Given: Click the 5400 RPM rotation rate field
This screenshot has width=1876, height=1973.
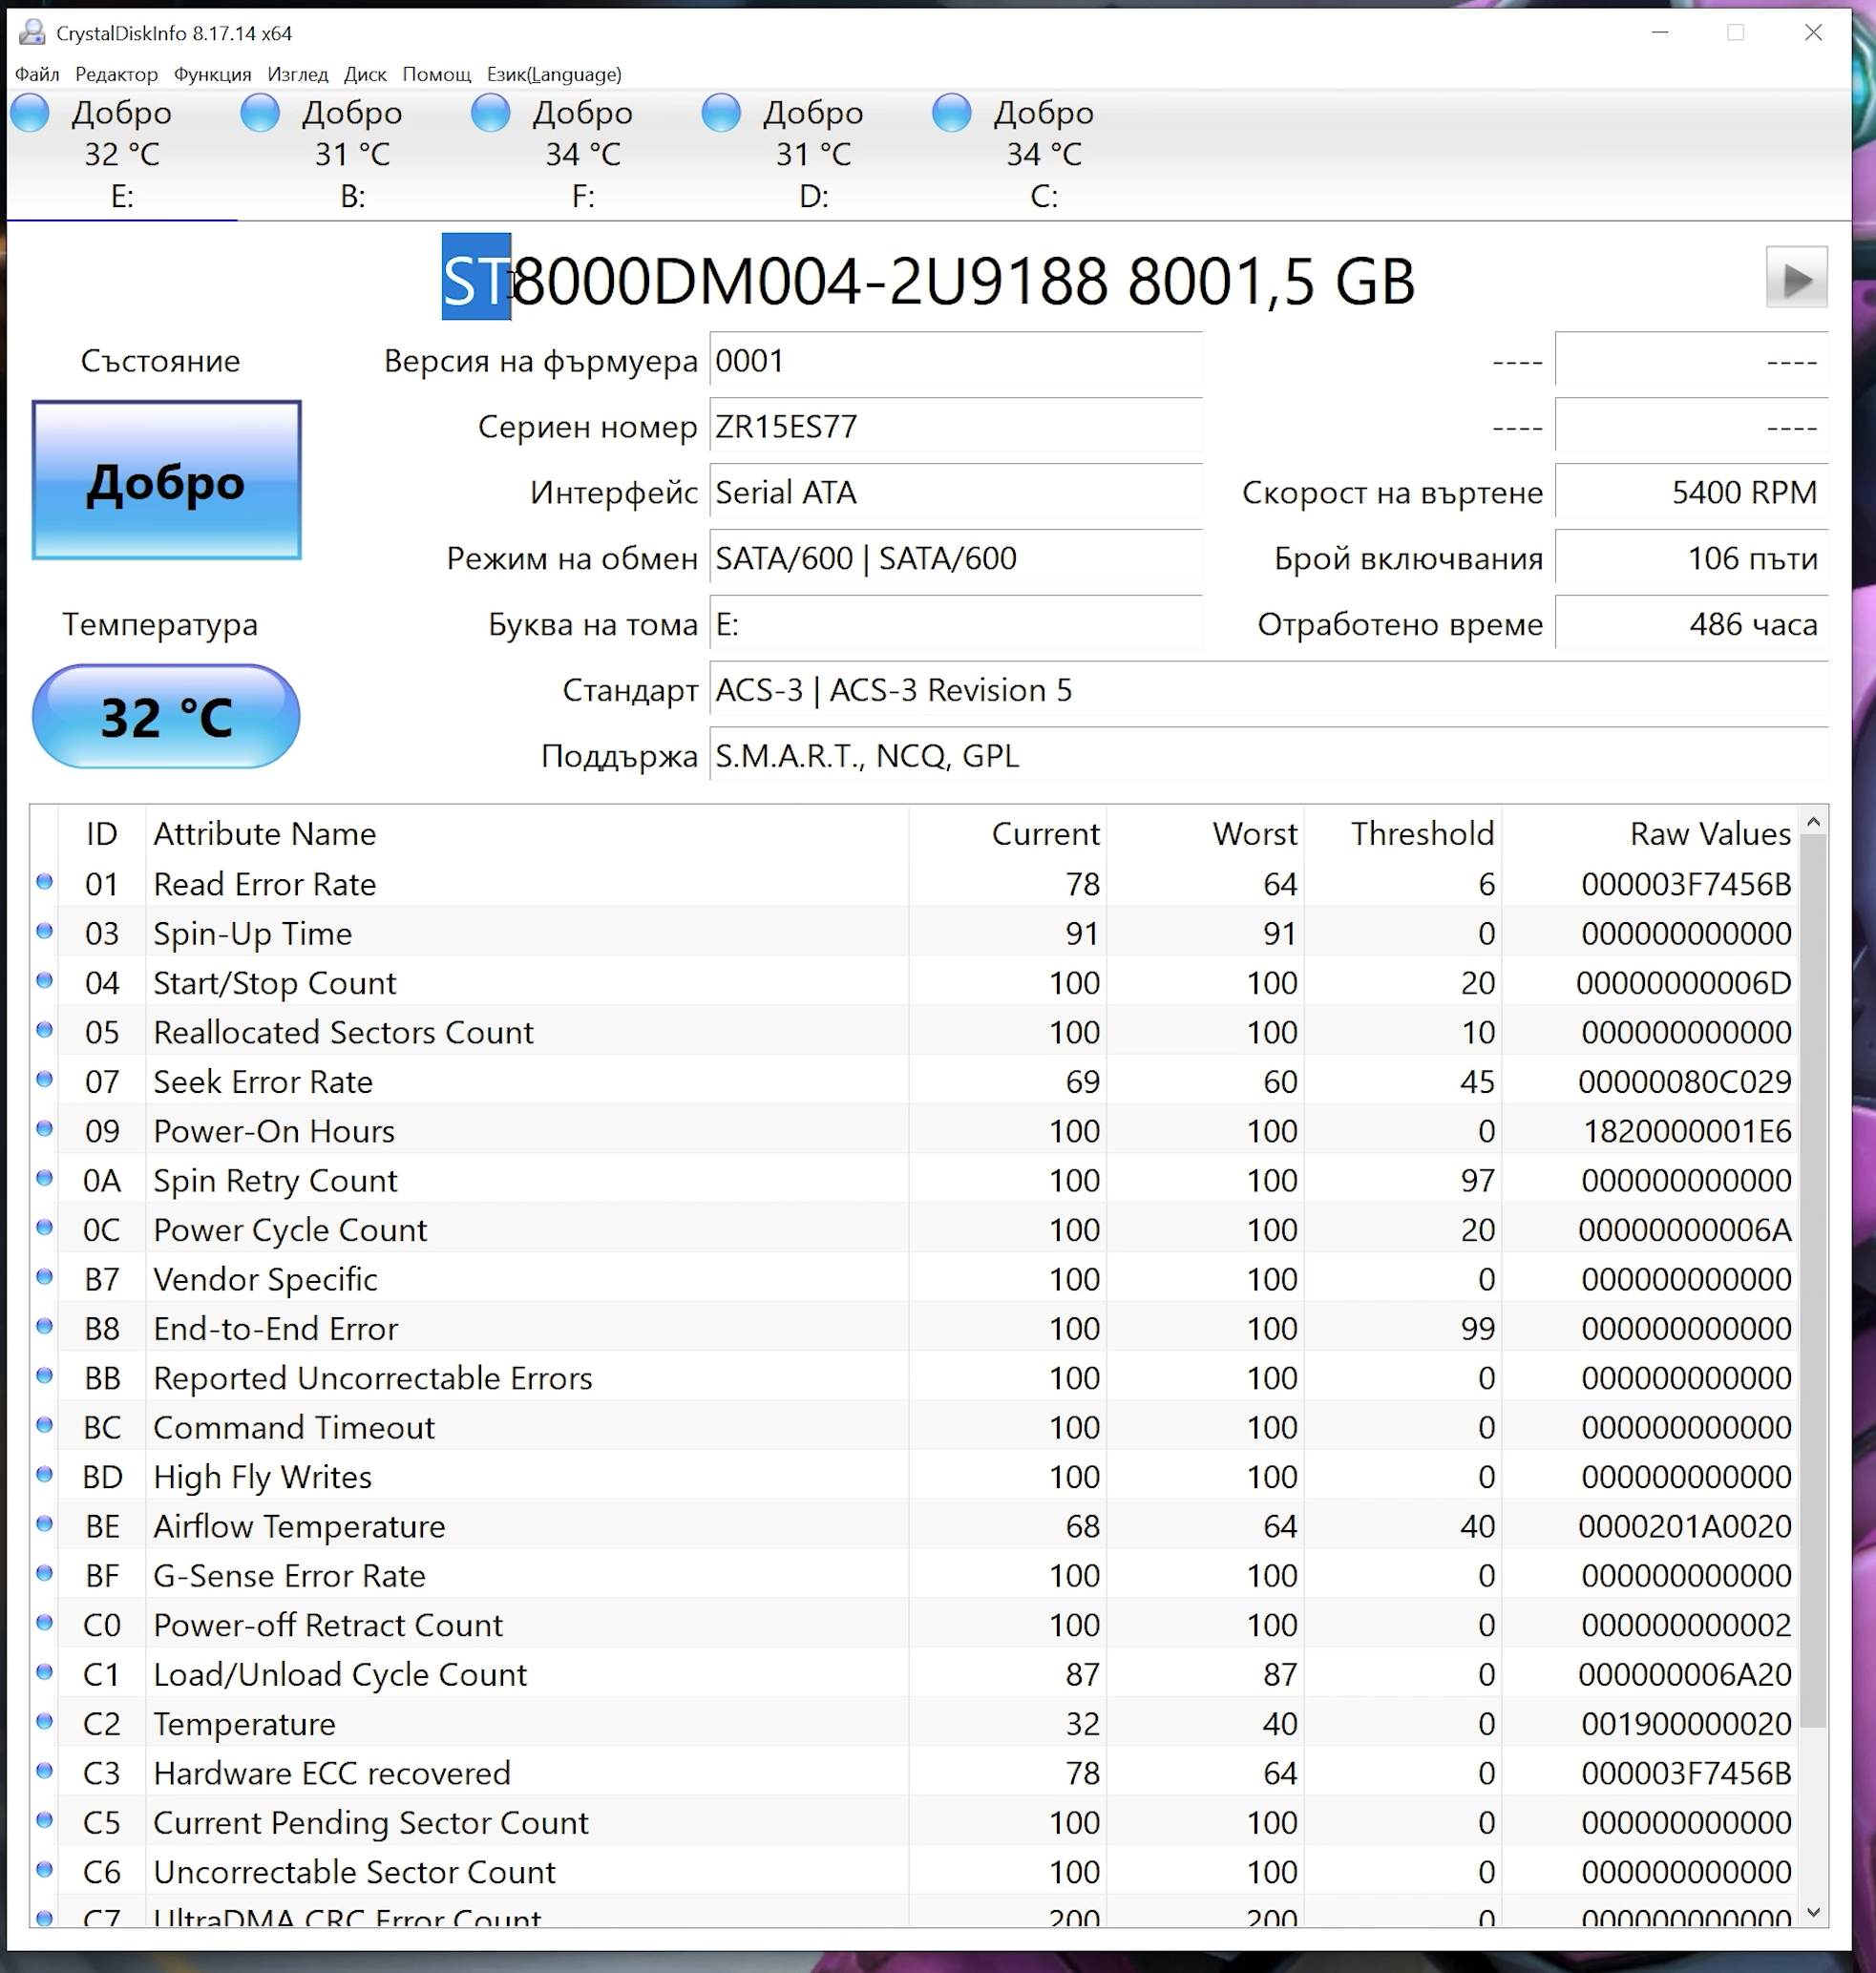Looking at the screenshot, I should (1691, 492).
